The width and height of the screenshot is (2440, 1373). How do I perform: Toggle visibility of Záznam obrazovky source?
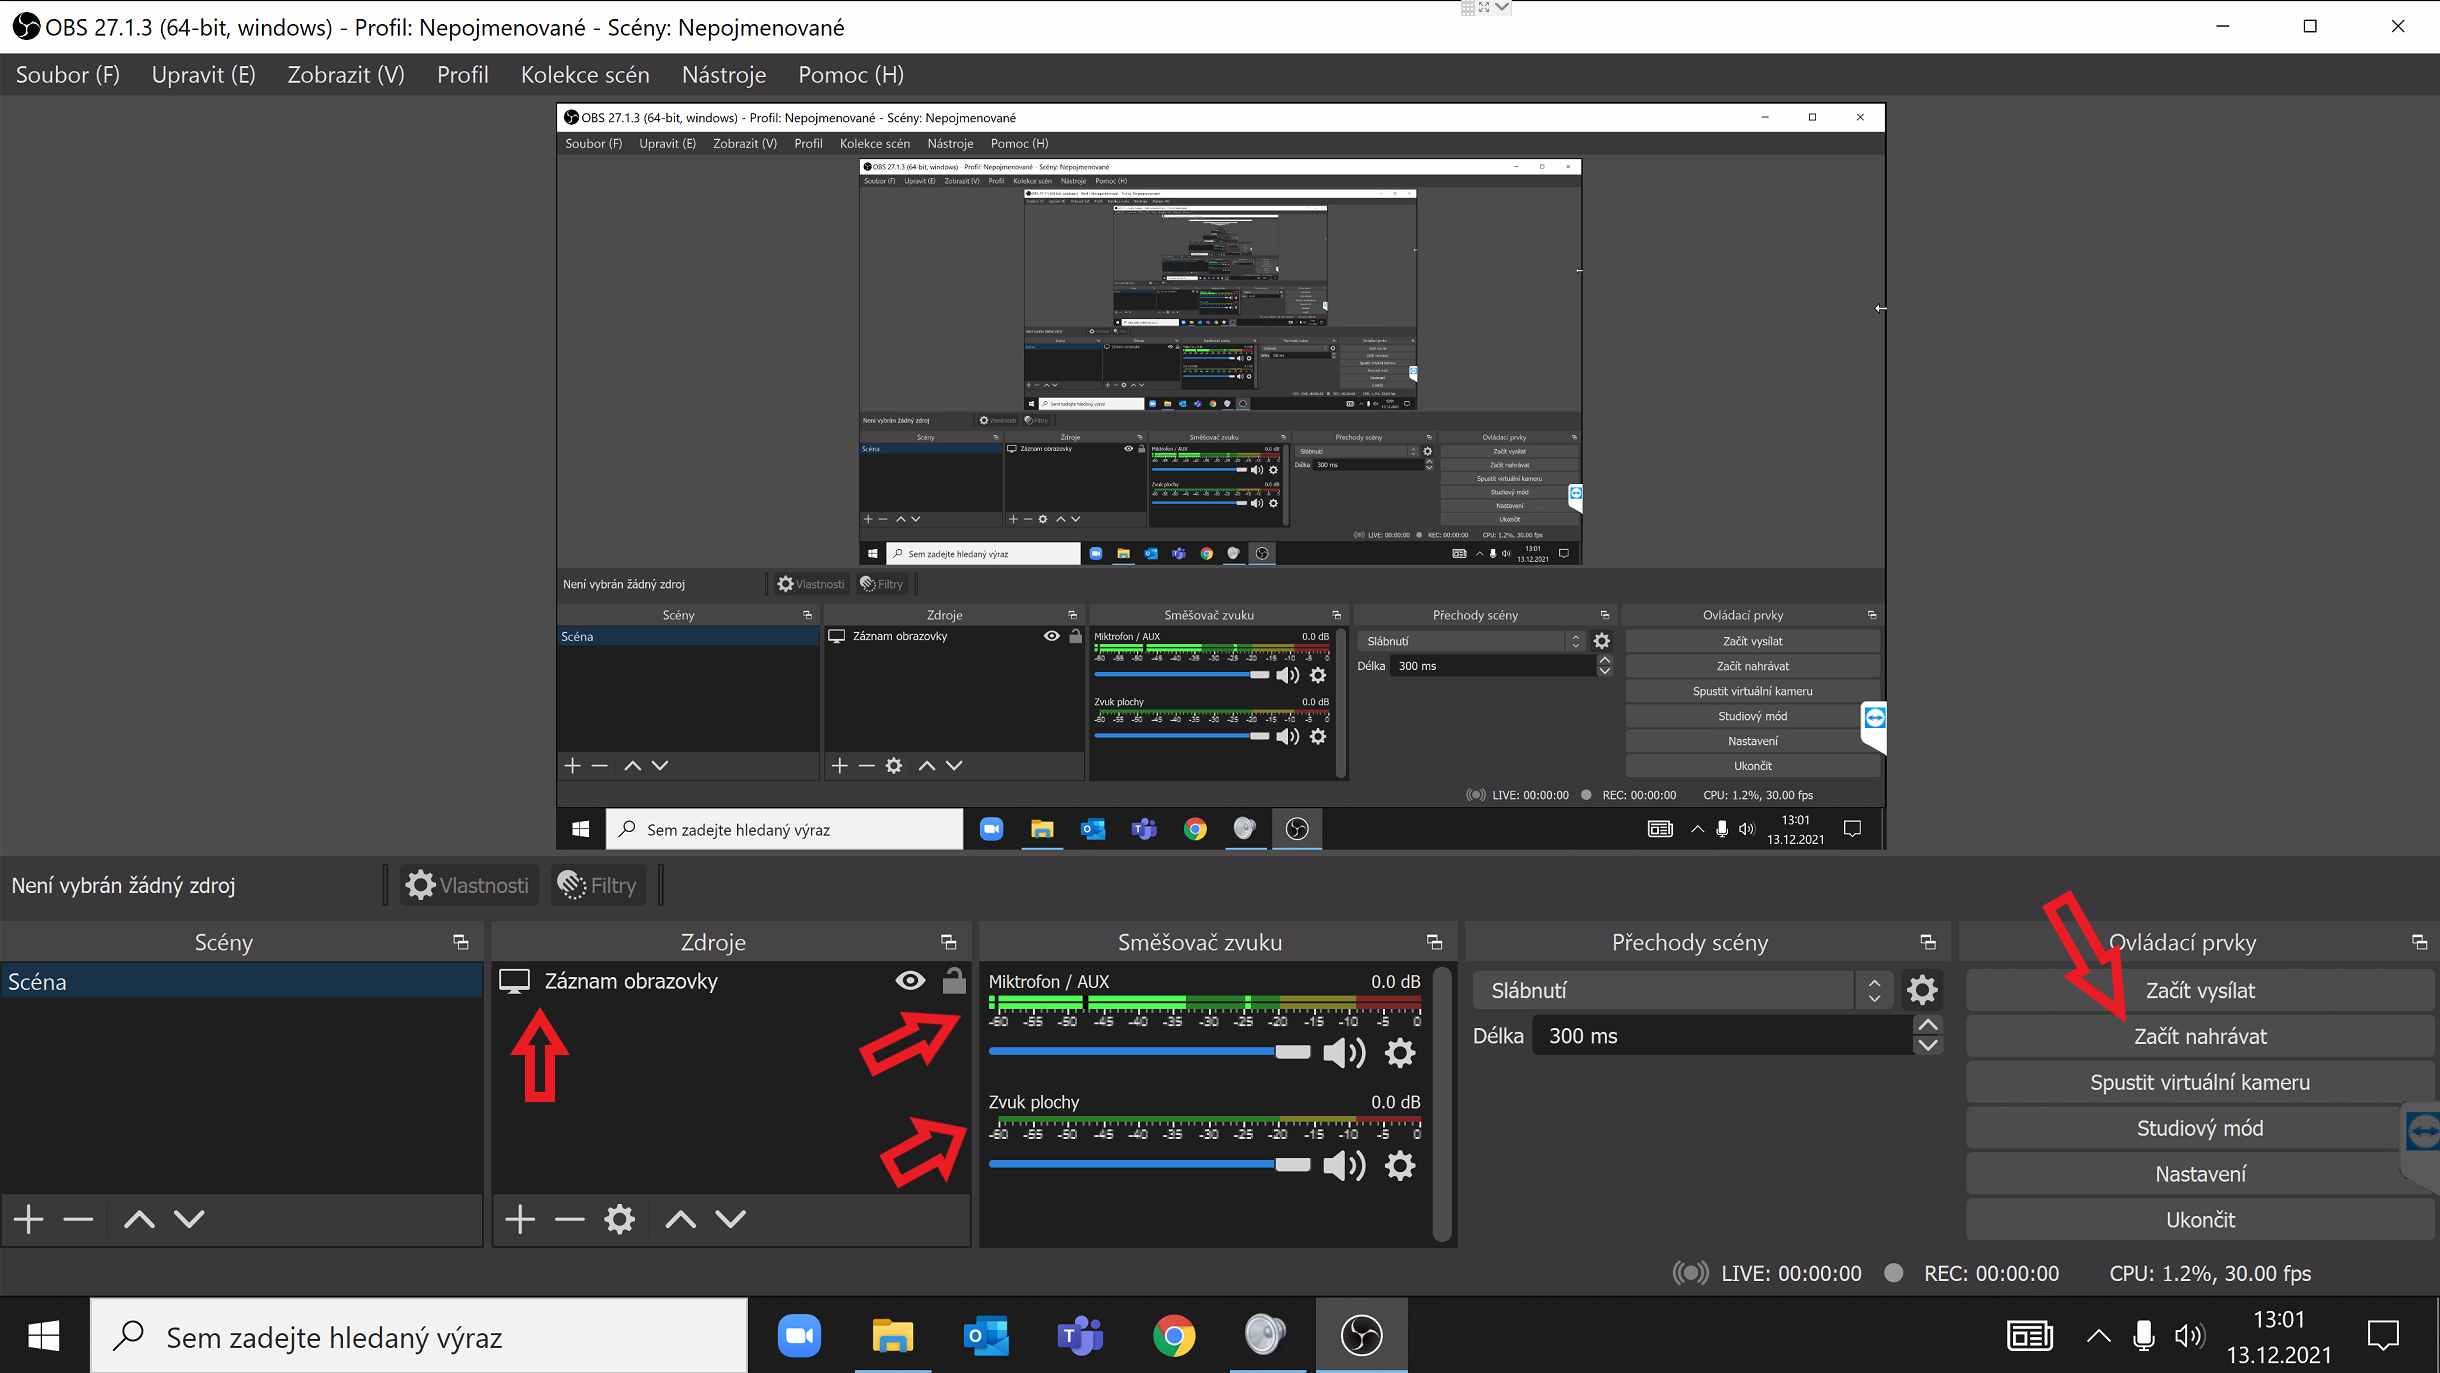tap(910, 981)
